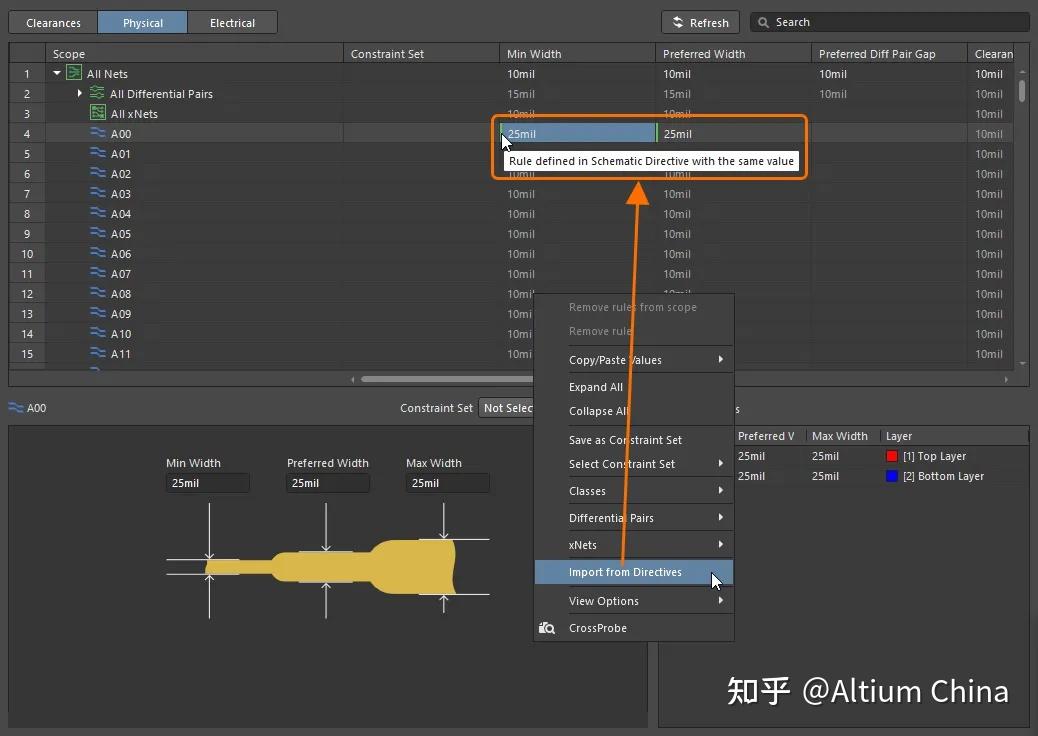
Task: Choose Expand All in context menu
Action: tap(634, 387)
